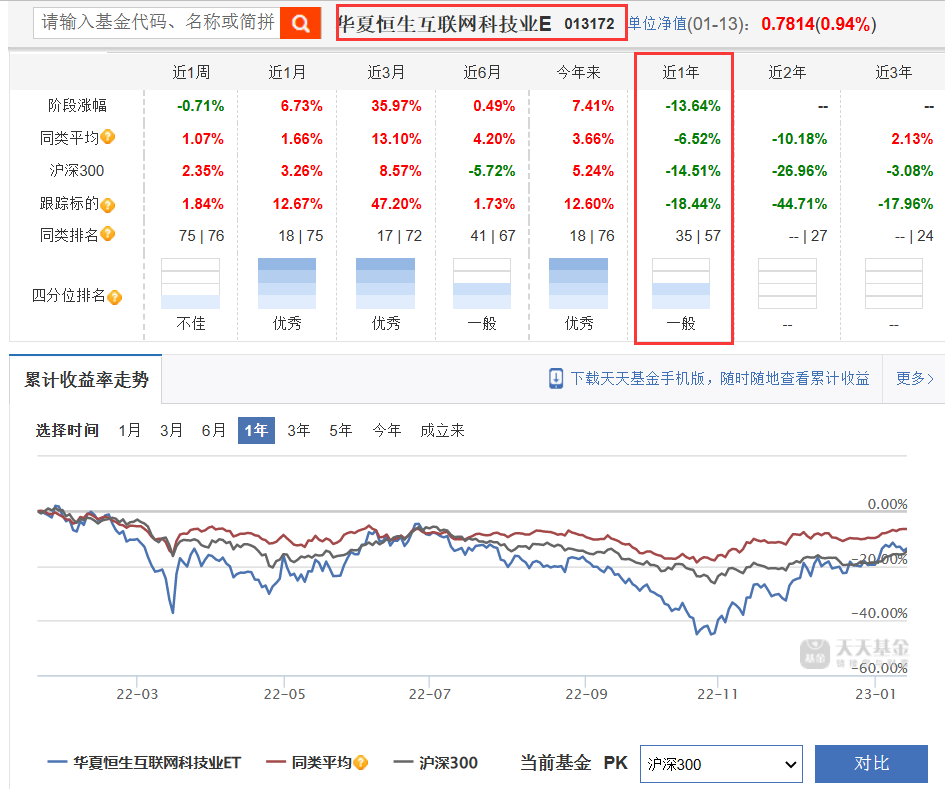Click the 近1月 column header

[287, 72]
